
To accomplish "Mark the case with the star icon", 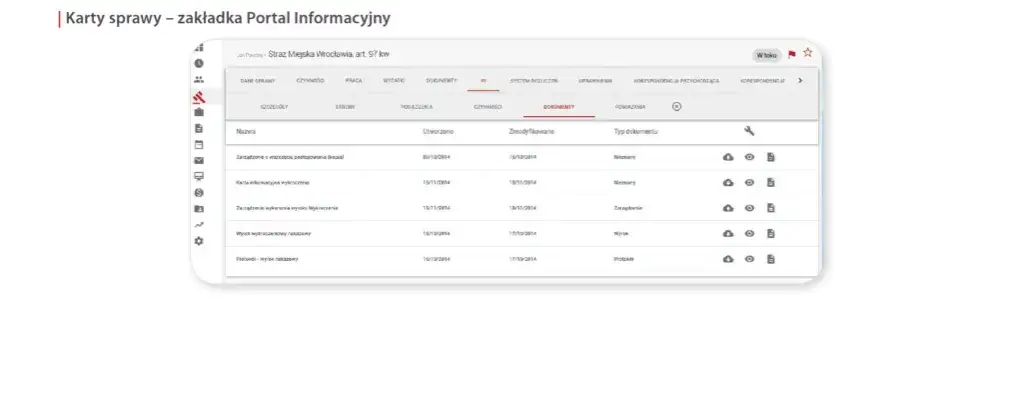I will (808, 53).
